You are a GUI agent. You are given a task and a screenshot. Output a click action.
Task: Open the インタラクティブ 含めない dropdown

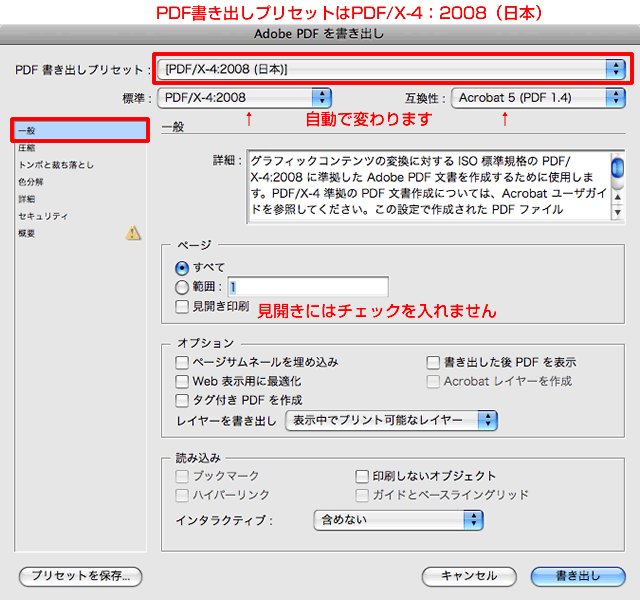click(x=397, y=520)
